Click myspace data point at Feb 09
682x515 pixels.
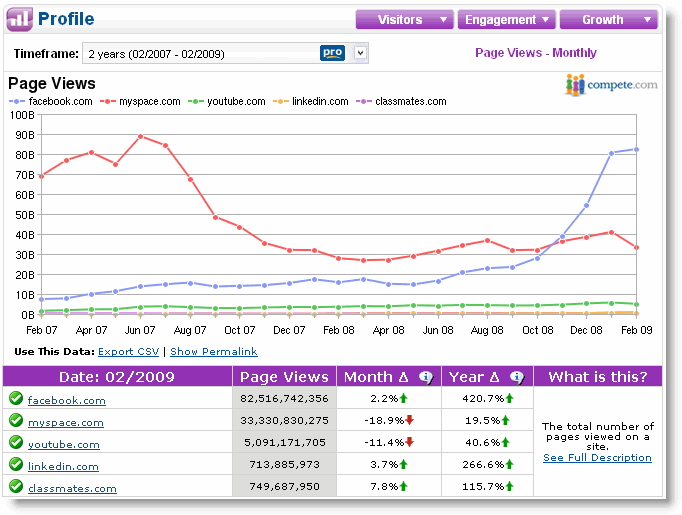(x=636, y=247)
